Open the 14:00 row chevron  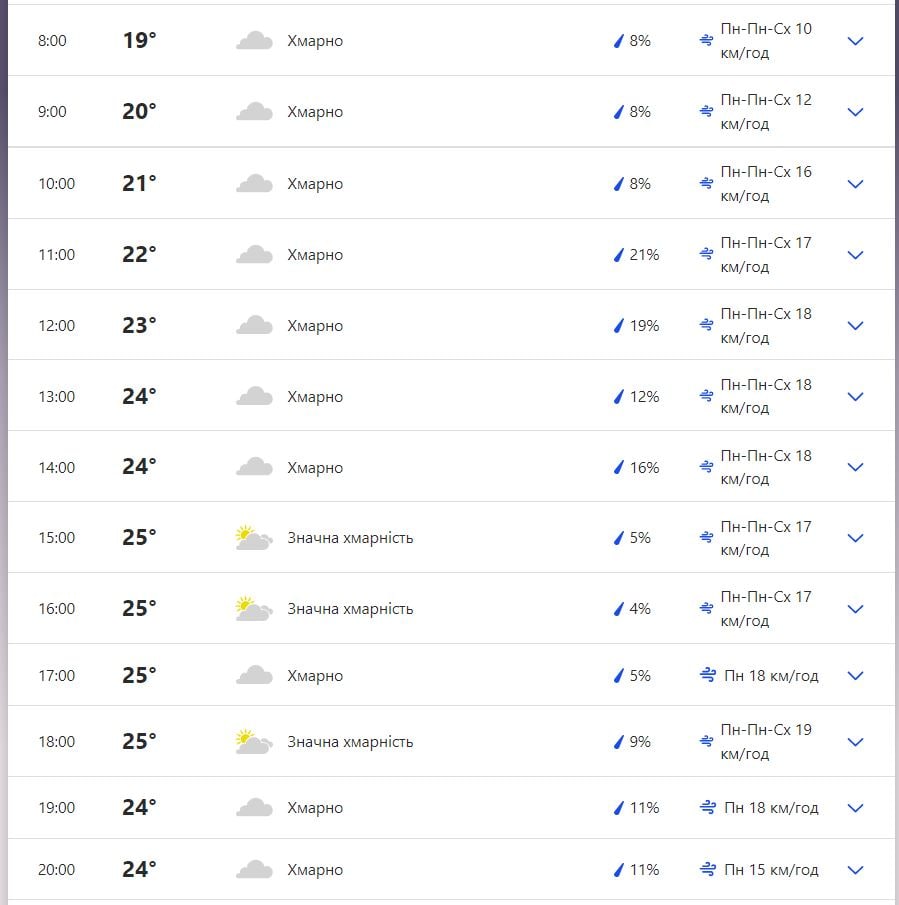(x=855, y=467)
